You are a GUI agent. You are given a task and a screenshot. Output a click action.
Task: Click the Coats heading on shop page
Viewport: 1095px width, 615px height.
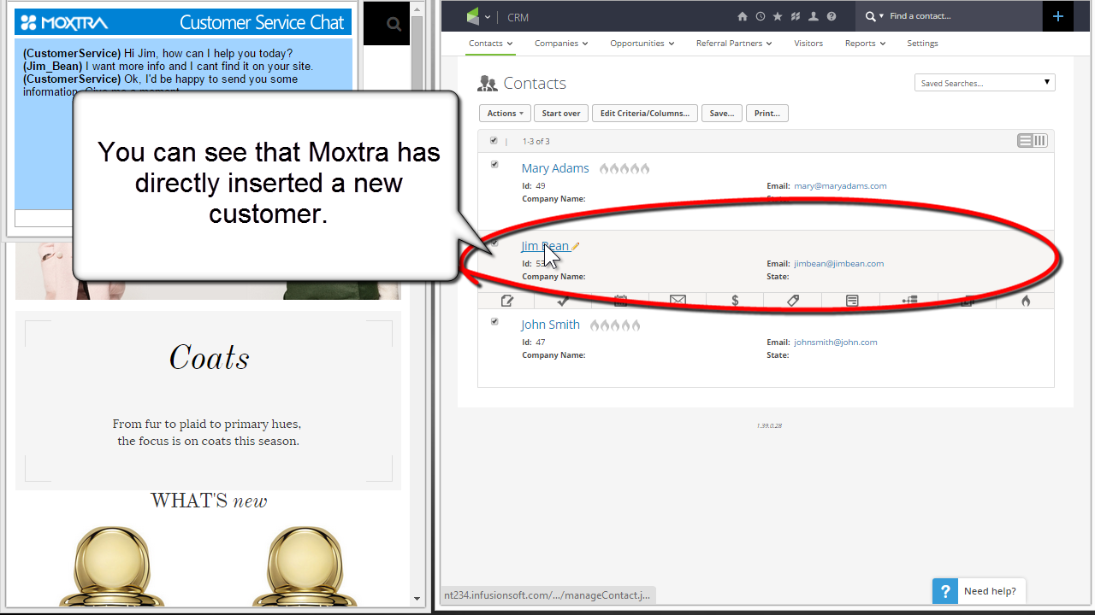coord(209,358)
